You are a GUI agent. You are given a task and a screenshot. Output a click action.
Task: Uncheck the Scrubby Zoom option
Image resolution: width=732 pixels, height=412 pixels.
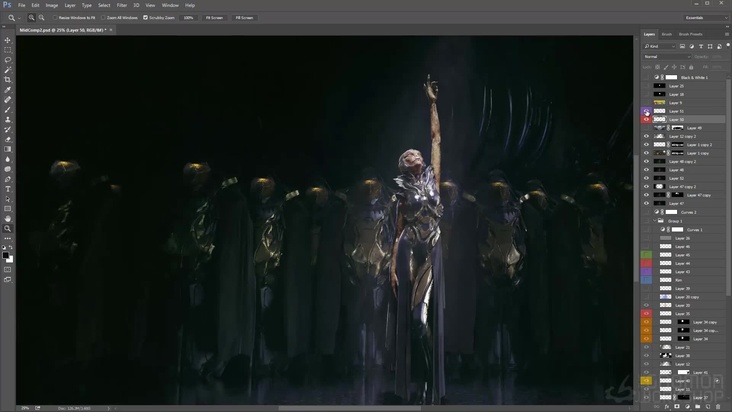click(145, 17)
